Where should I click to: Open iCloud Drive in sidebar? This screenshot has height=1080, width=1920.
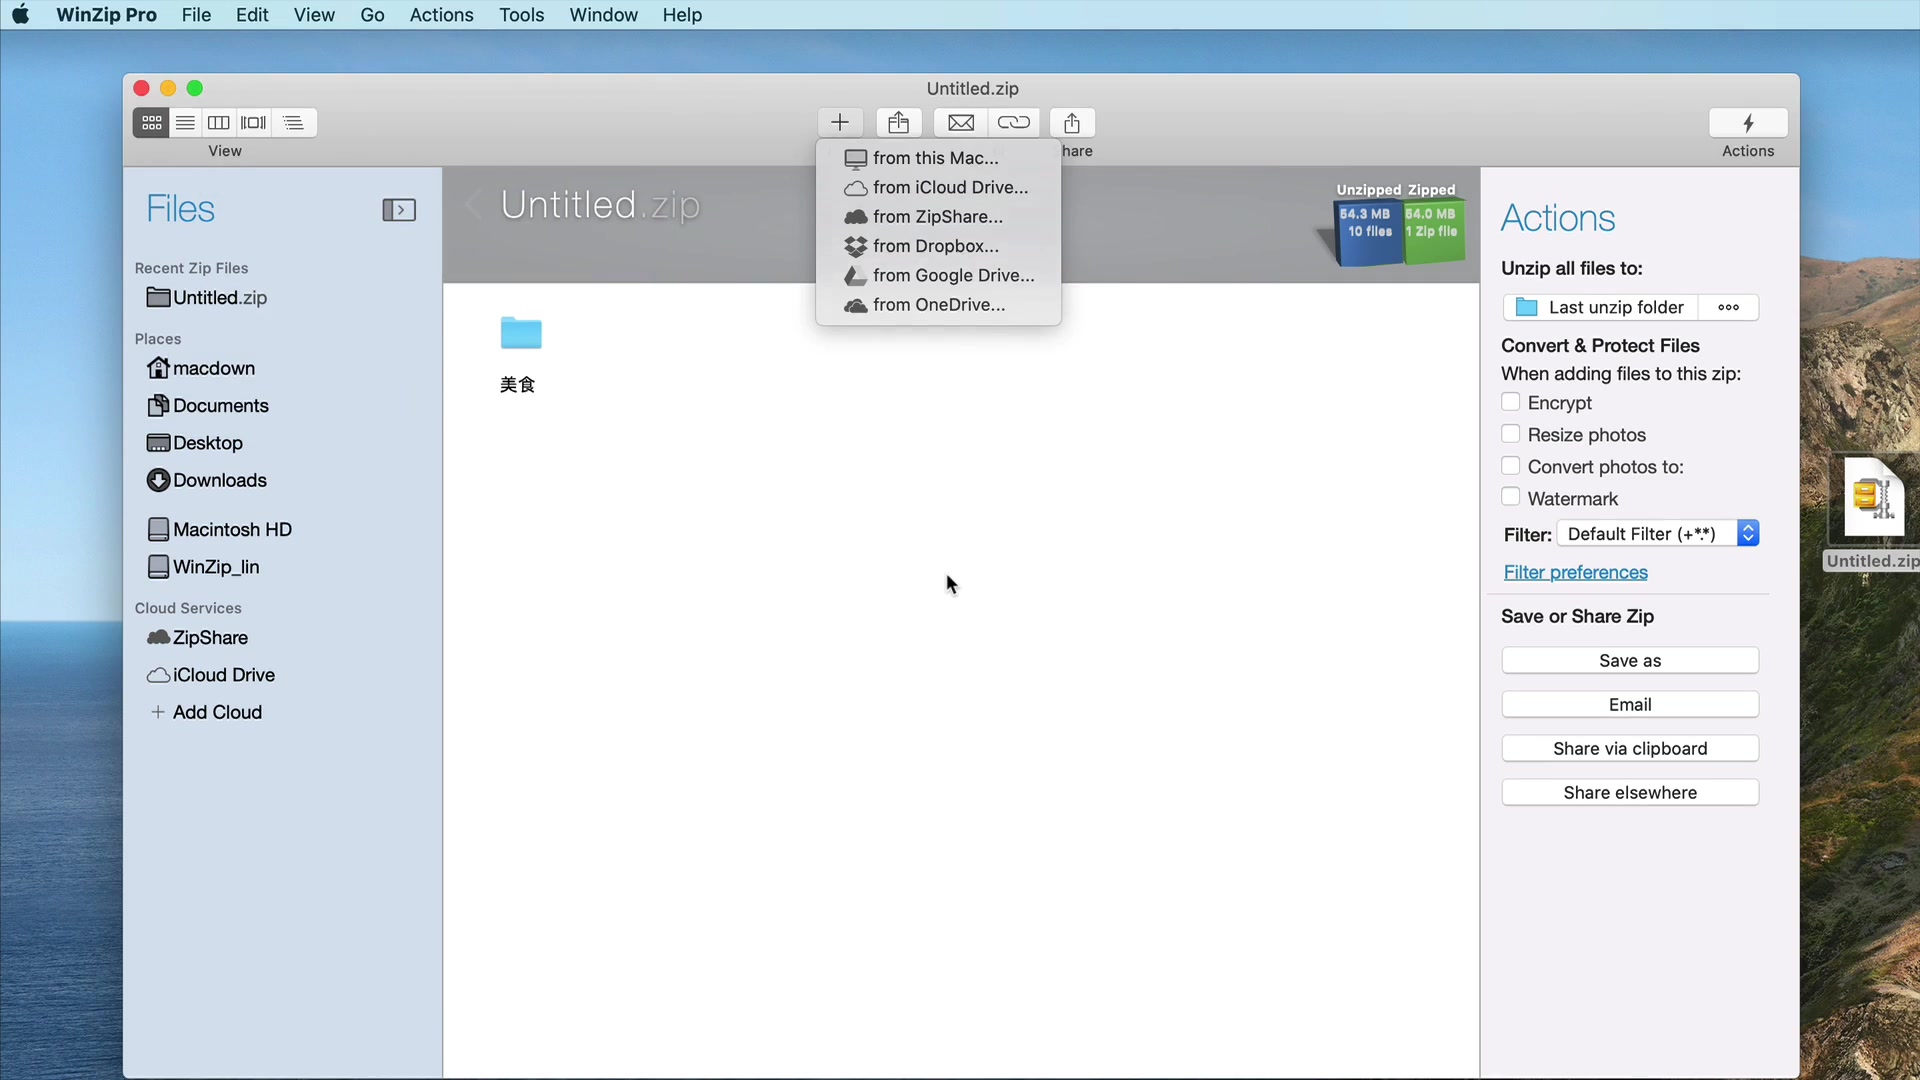pos(210,675)
